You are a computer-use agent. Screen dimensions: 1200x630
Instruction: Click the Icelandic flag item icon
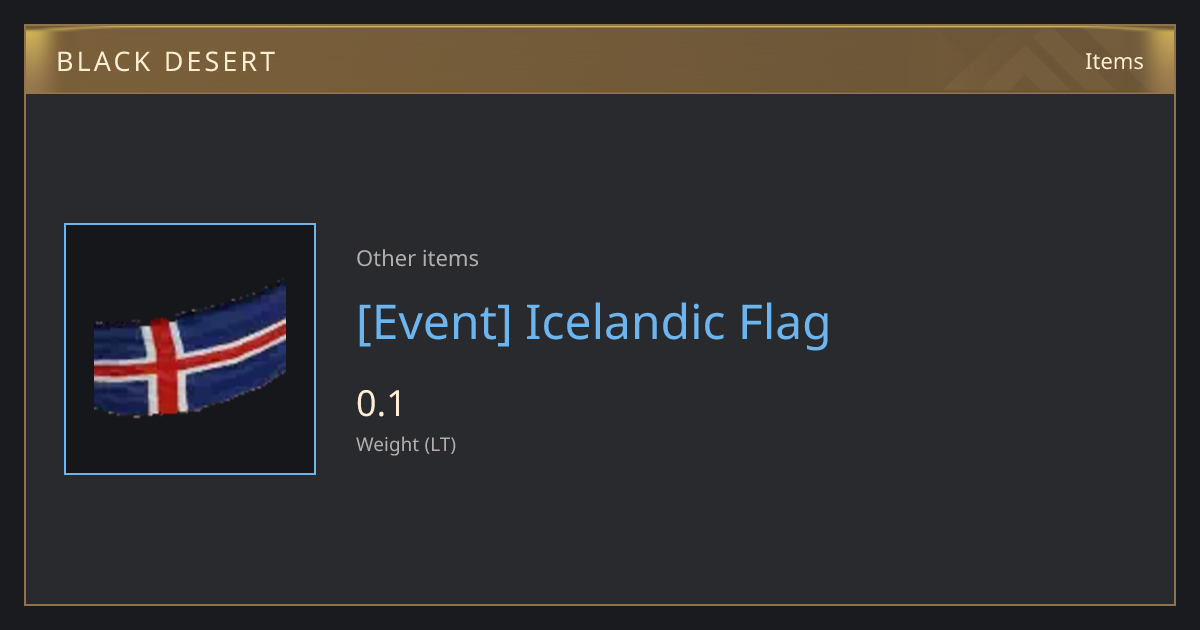point(190,349)
